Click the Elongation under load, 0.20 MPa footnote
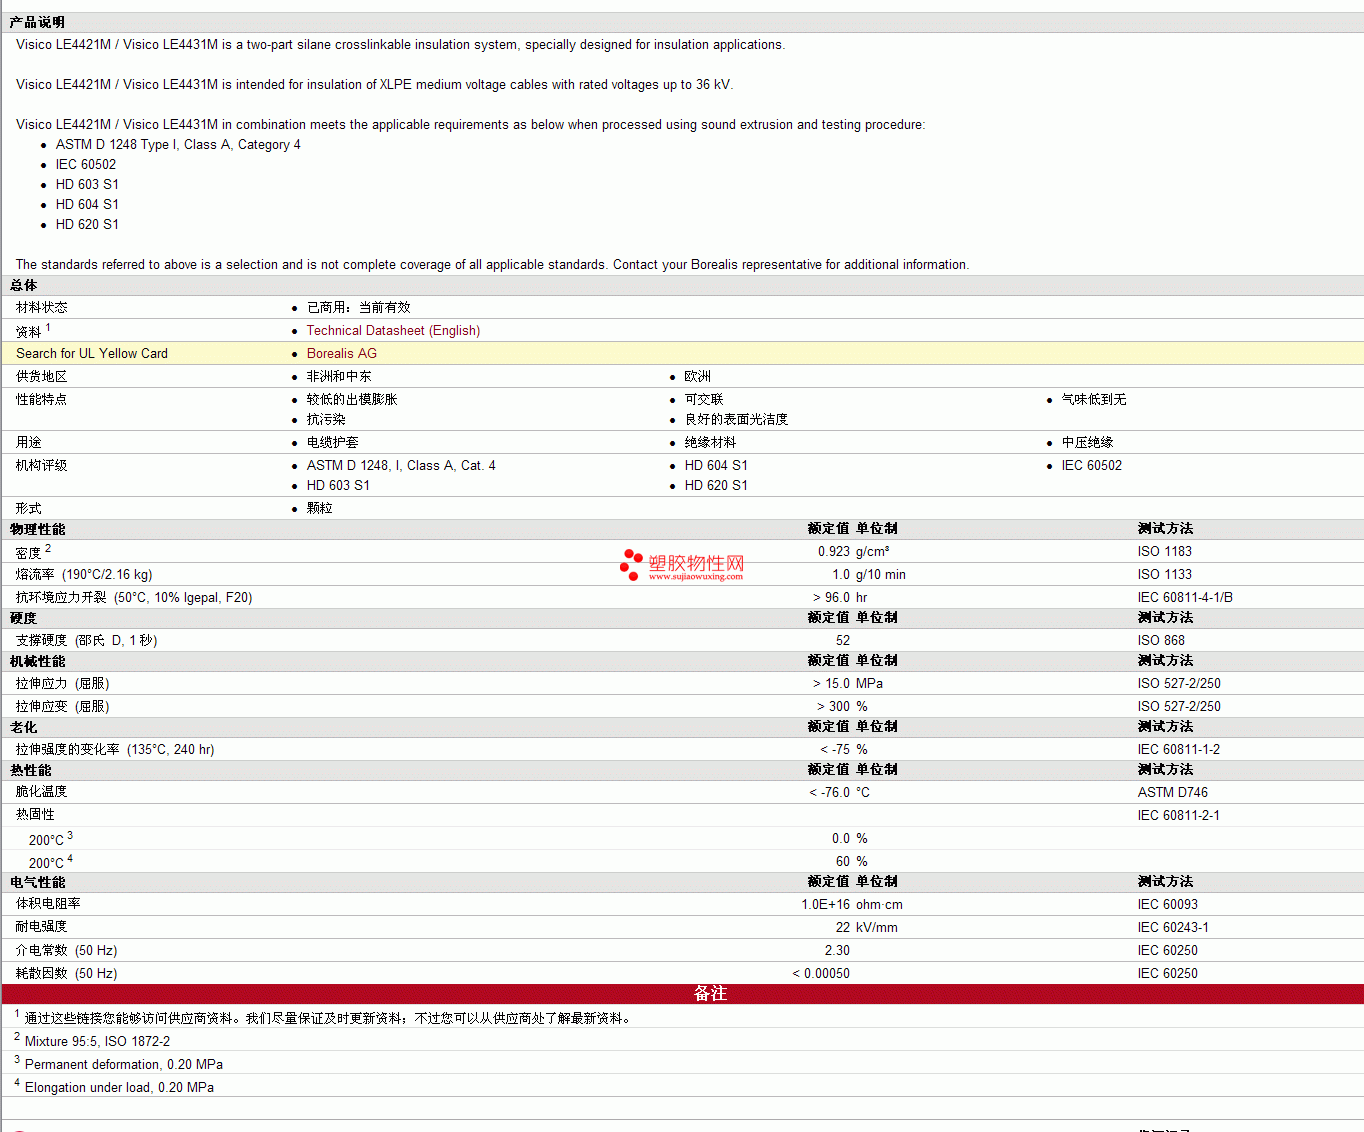This screenshot has width=1364, height=1132. click(x=119, y=1088)
